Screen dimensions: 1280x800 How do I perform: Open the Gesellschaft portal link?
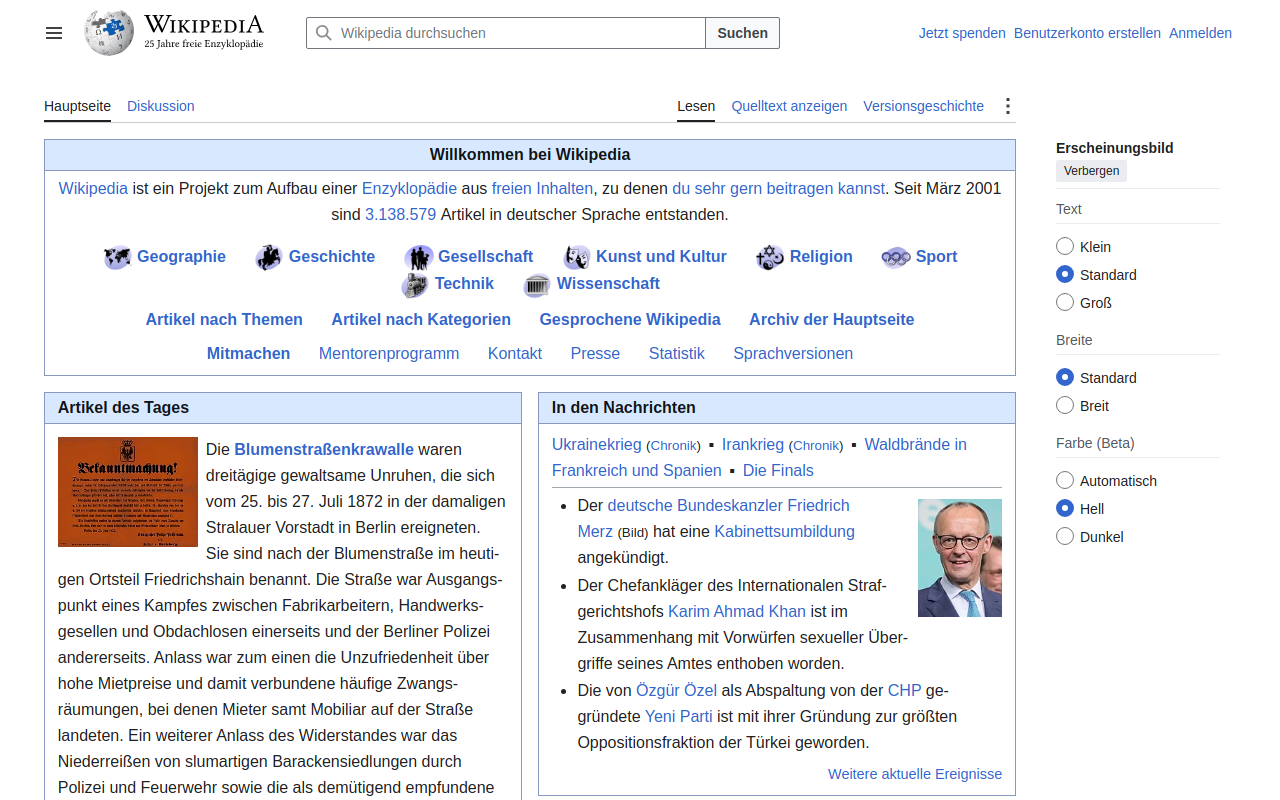click(485, 257)
